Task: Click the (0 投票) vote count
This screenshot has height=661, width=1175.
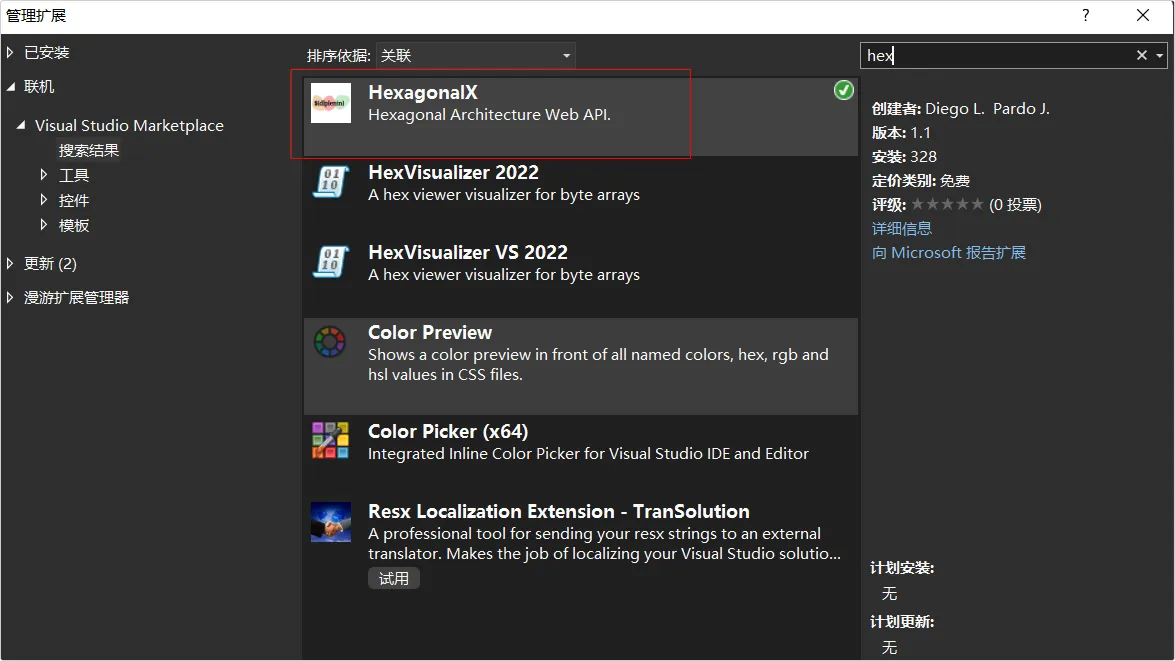Action: click(x=1015, y=205)
